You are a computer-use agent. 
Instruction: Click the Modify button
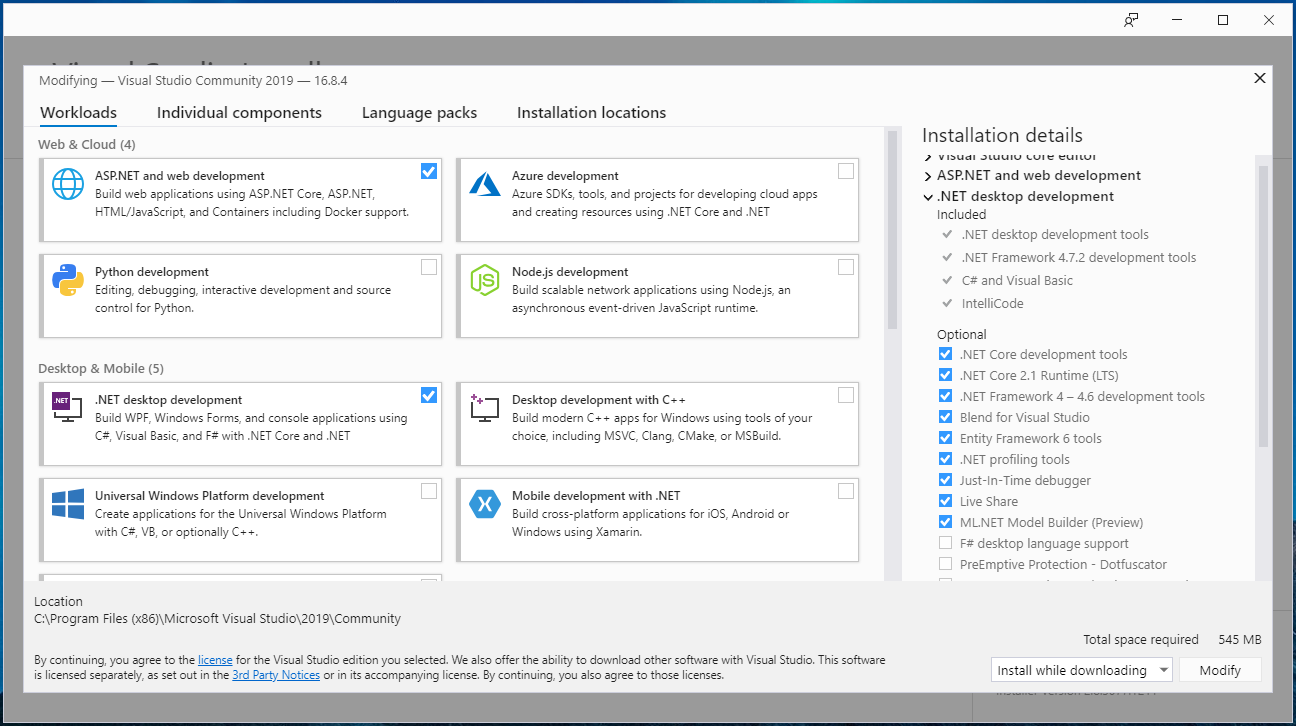(1220, 670)
